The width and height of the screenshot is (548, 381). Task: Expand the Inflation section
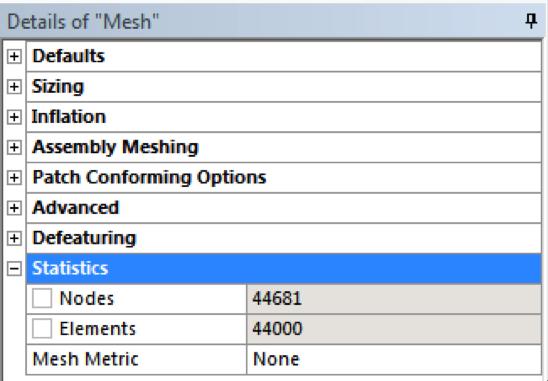click(14, 117)
